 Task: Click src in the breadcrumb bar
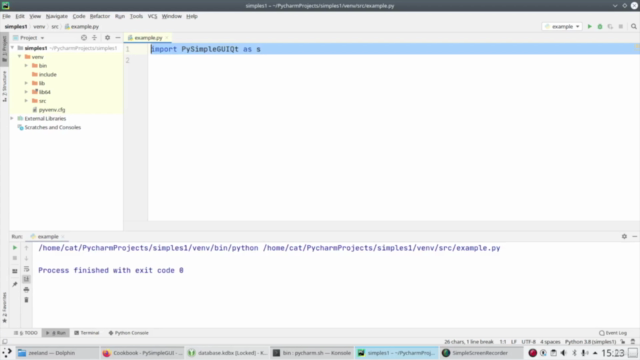point(55,27)
